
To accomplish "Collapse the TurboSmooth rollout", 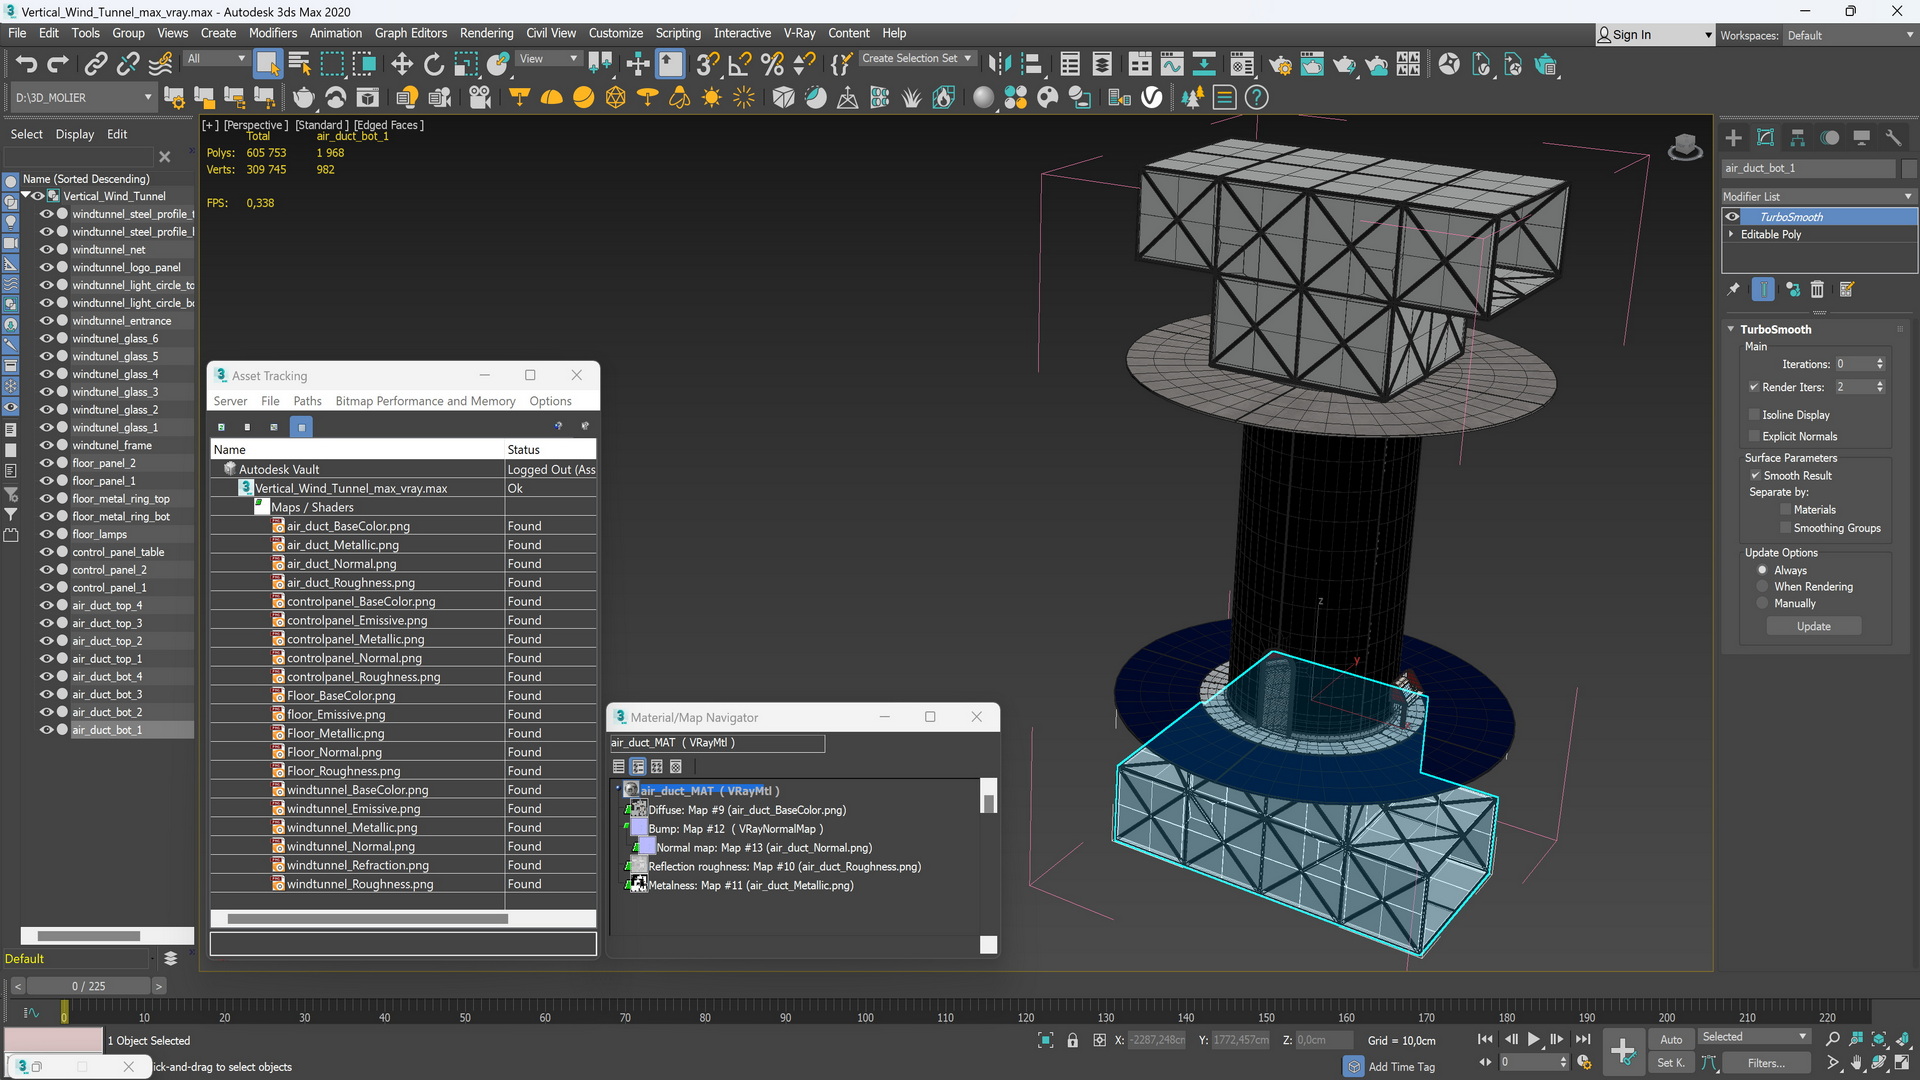I will (1731, 329).
